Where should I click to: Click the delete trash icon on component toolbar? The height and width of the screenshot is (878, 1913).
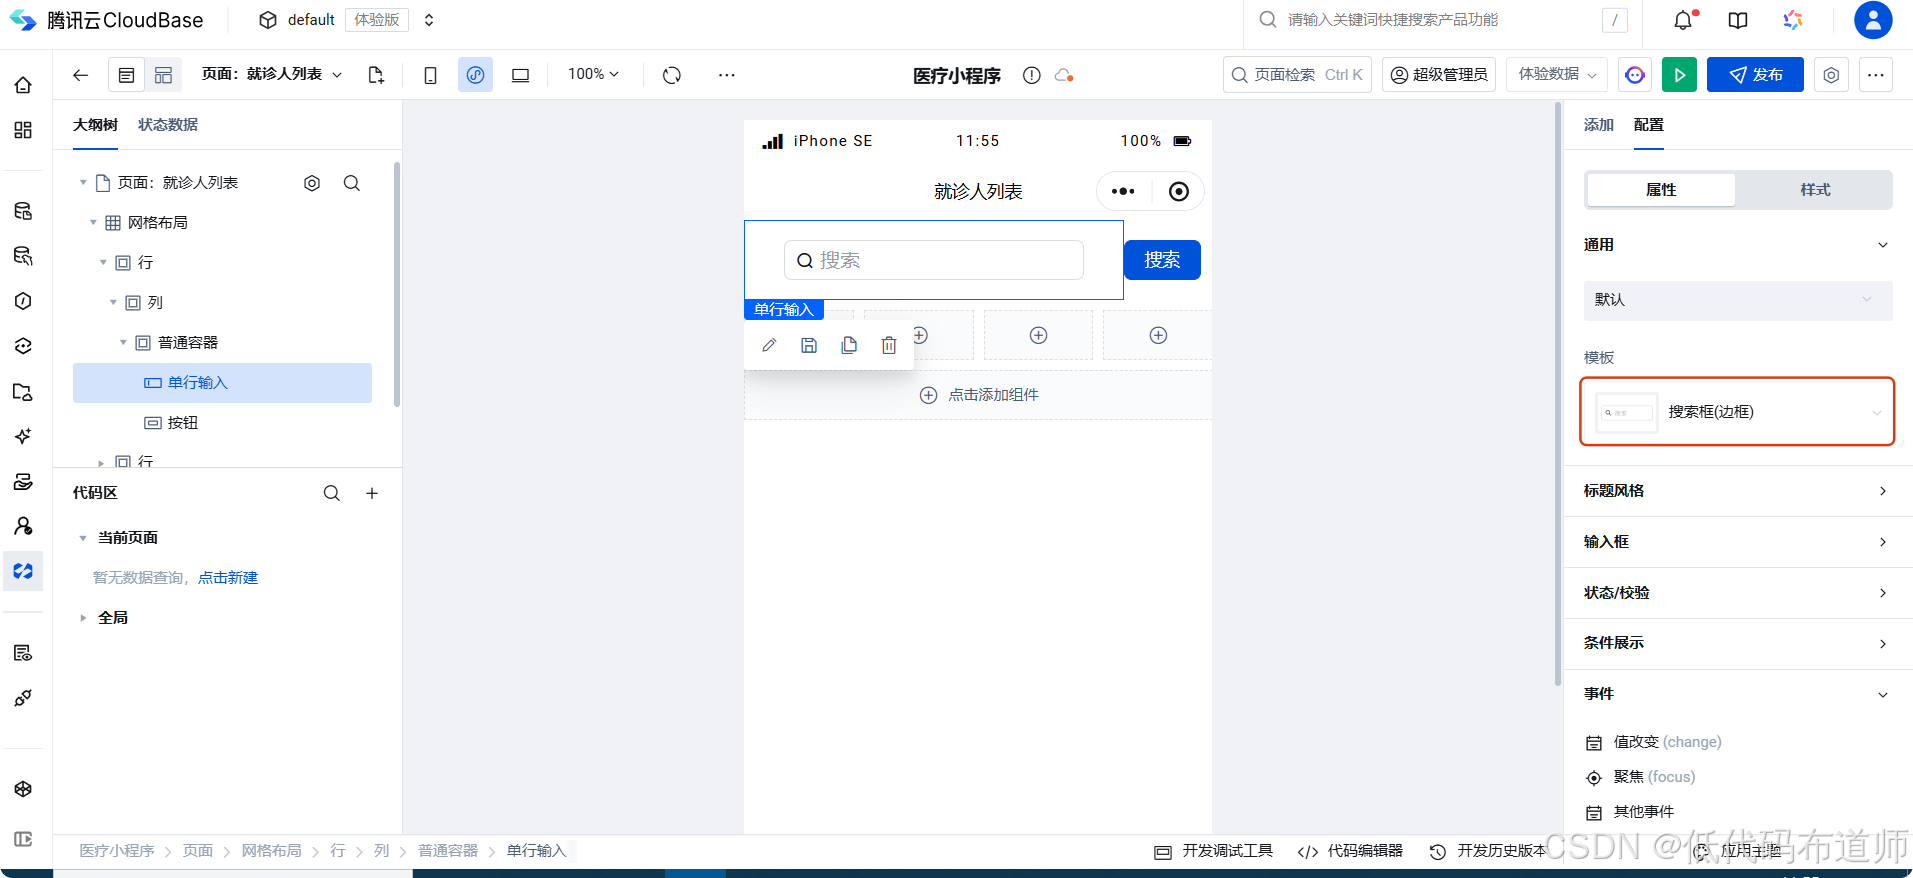889,345
